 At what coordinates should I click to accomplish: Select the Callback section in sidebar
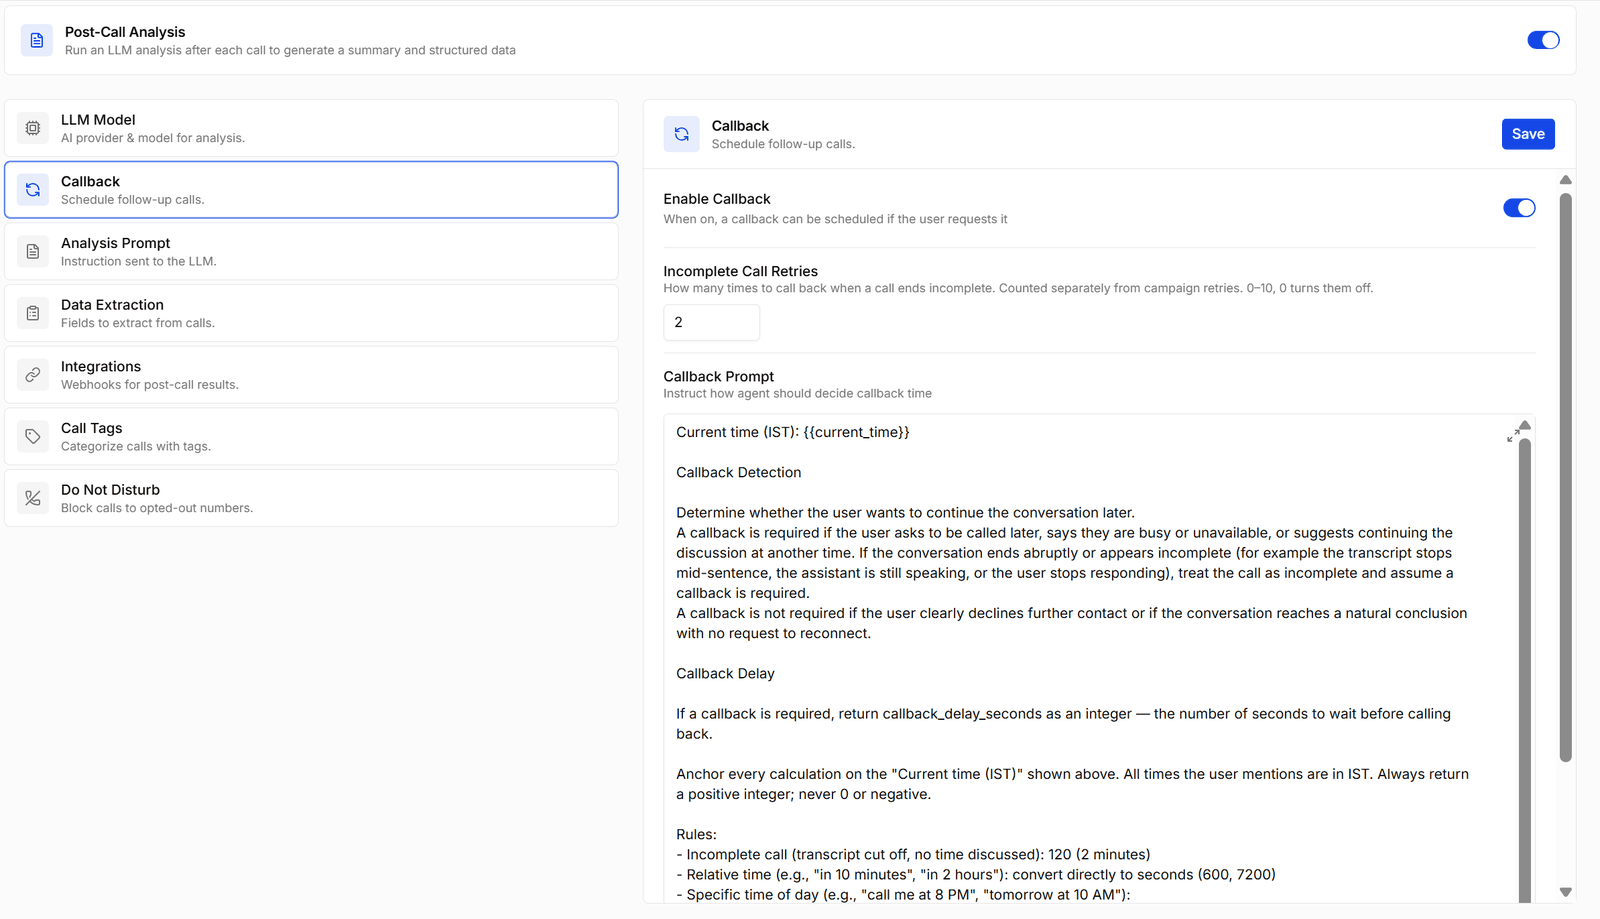coord(311,190)
